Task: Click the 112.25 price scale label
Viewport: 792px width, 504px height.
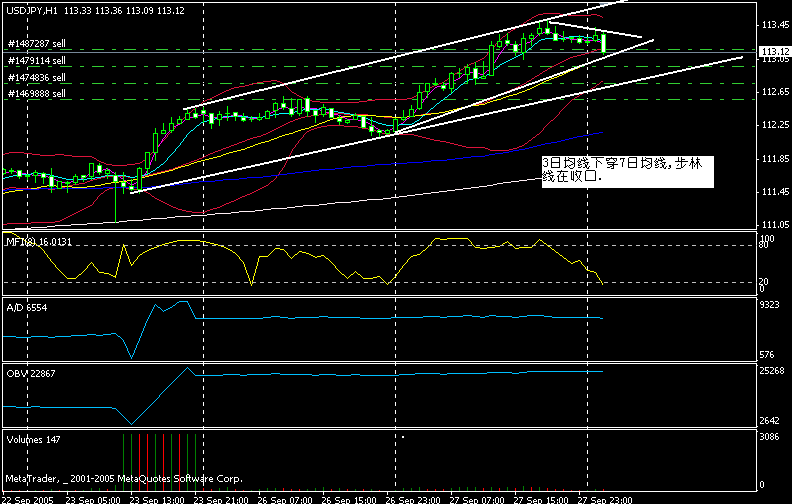Action: [775, 125]
